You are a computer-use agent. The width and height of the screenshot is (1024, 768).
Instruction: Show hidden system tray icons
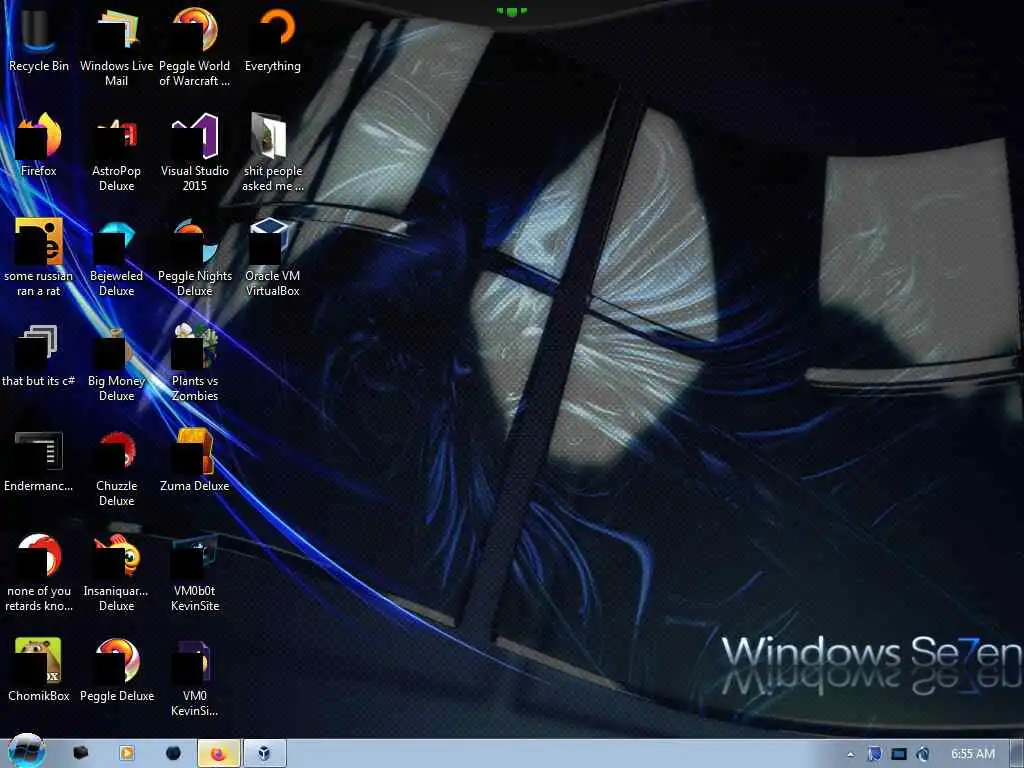pyautogui.click(x=850, y=754)
